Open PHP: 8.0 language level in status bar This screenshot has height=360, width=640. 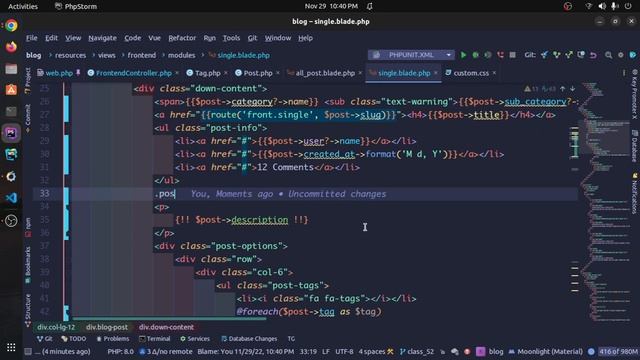(120, 351)
